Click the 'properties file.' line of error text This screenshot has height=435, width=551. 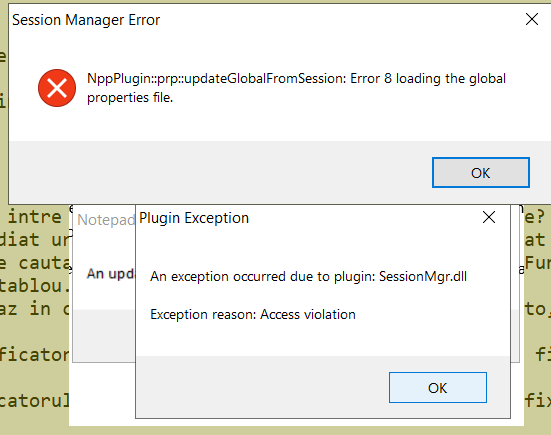tap(130, 97)
